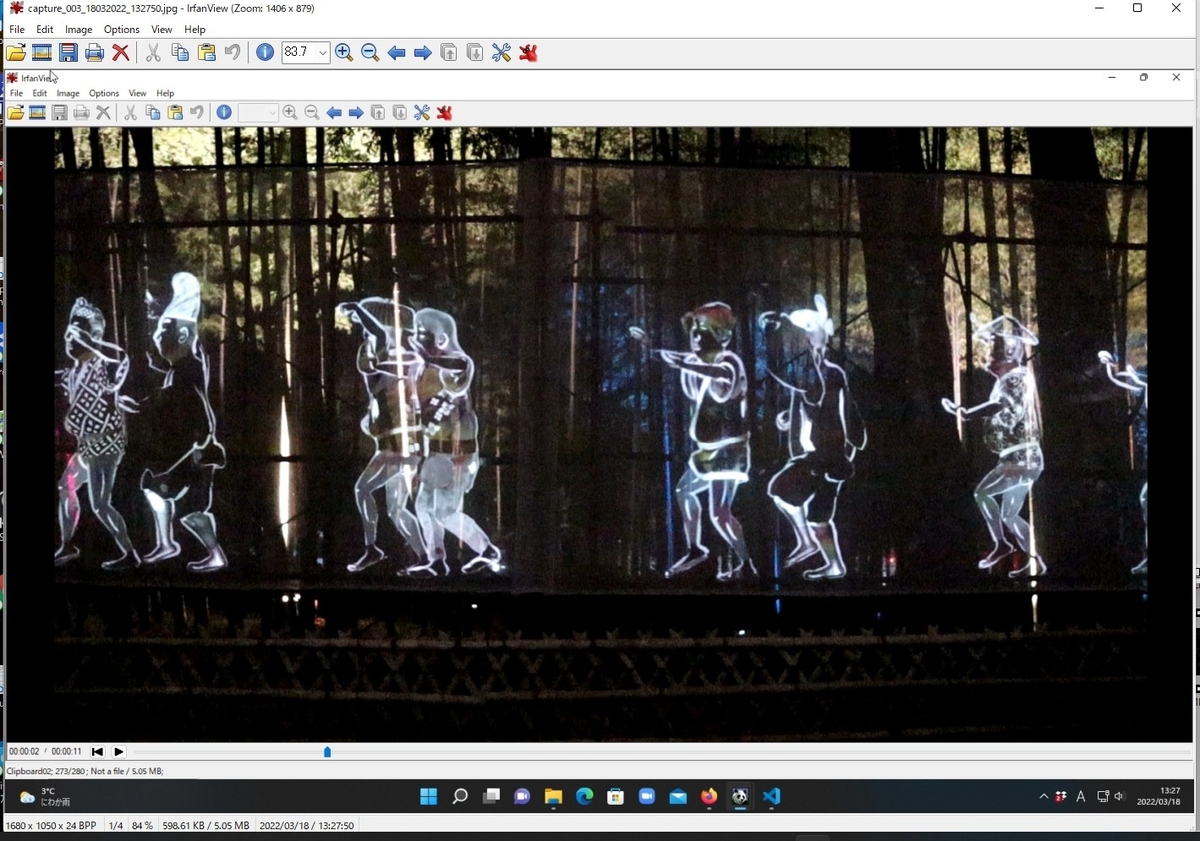Viewport: 1200px width, 841px height.
Task: Click Open folder icon in inner IrfanView window
Action: (16, 113)
